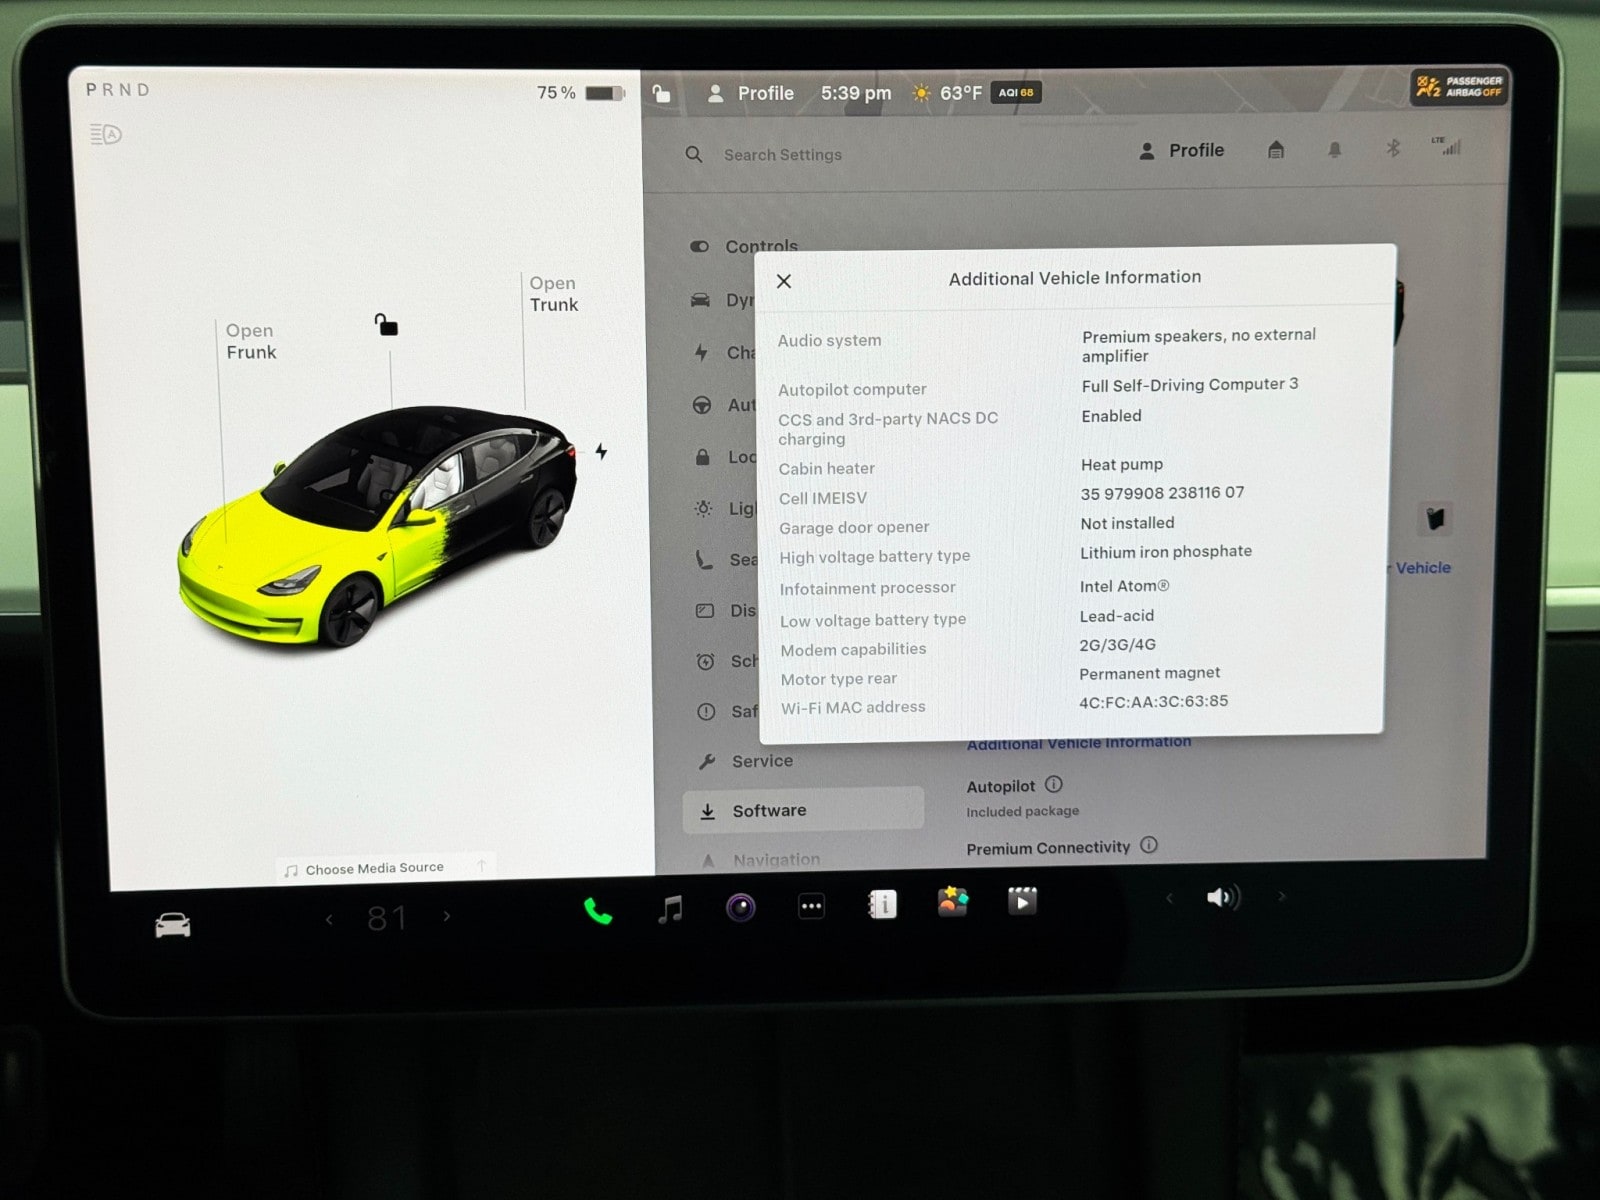
Task: Mute the speaker volume icon
Action: tap(1222, 897)
